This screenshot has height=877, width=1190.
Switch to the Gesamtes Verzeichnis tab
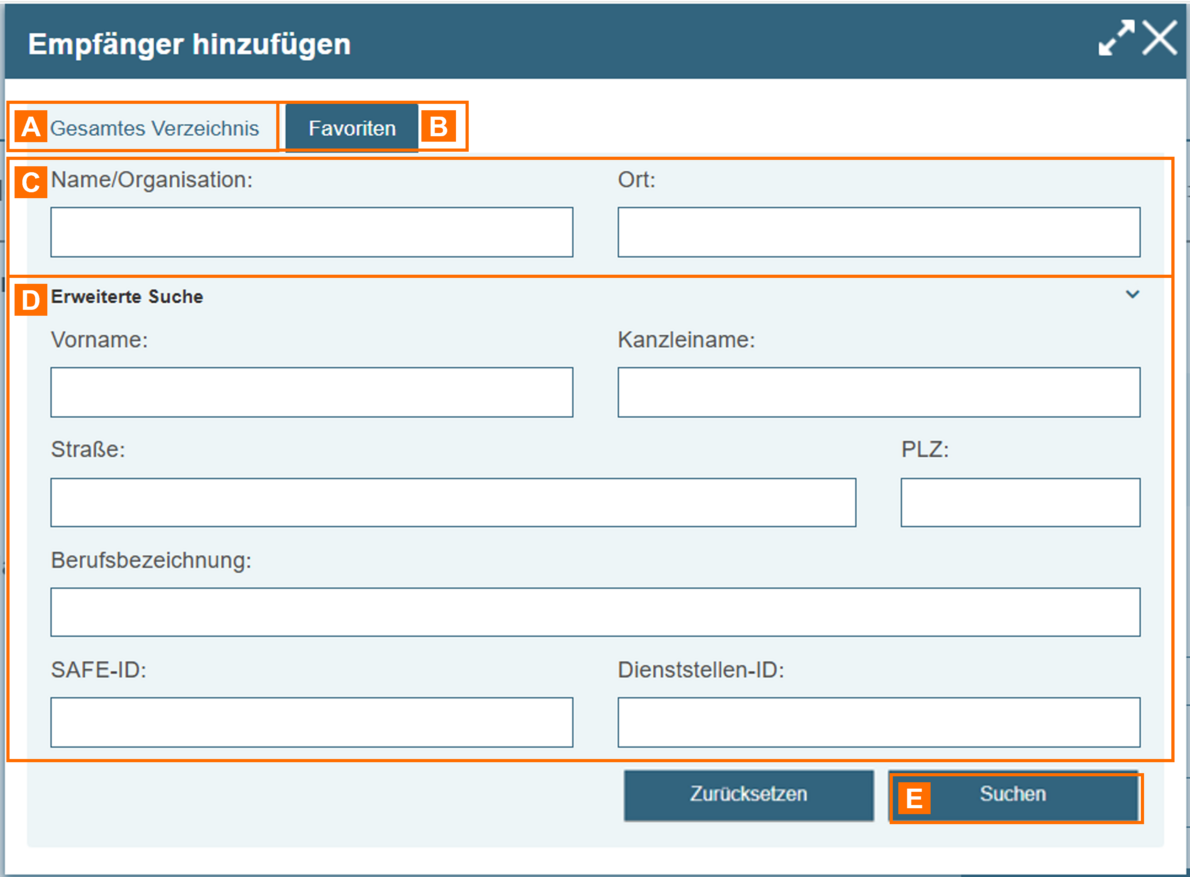[154, 129]
